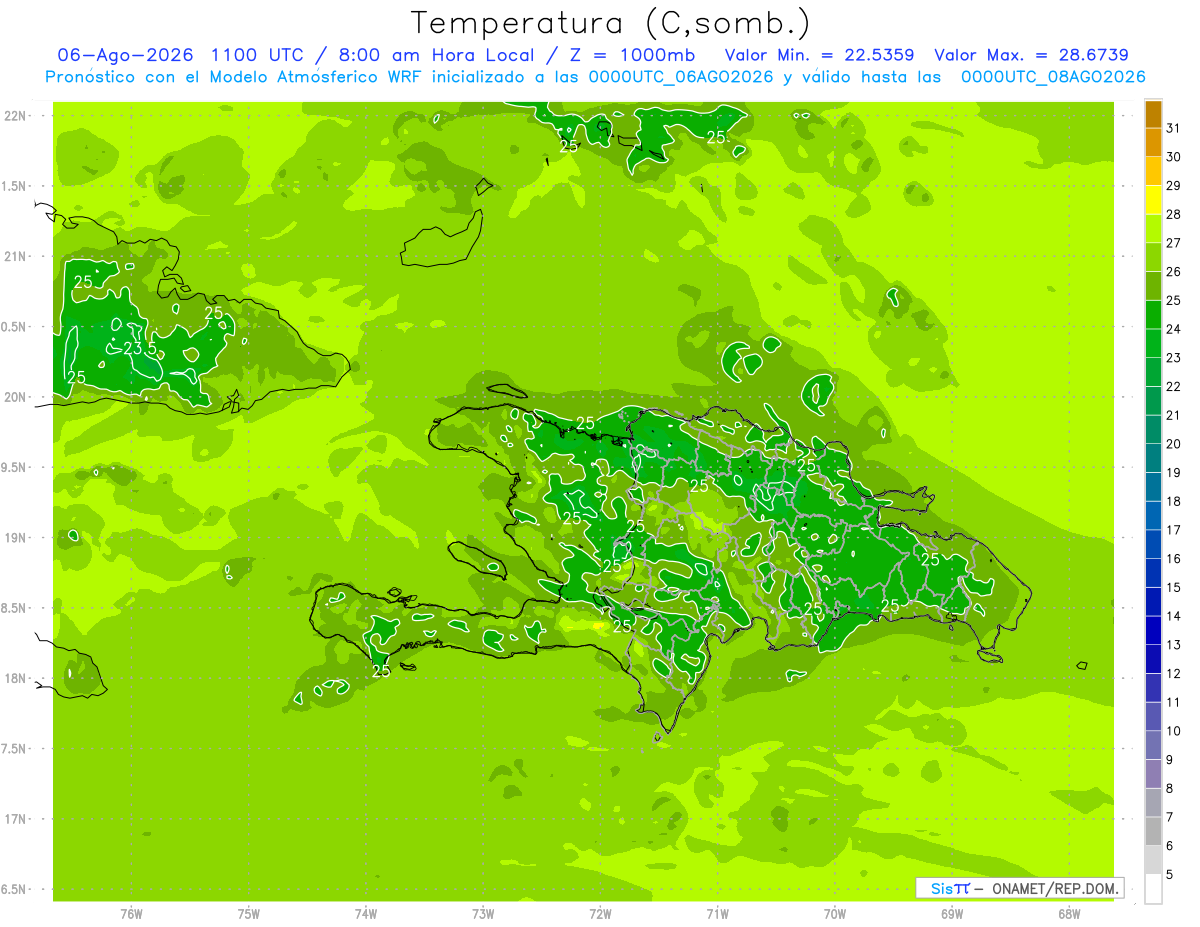The width and height of the screenshot is (1200, 927).
Task: Click the '68W' longitude axis label
Action: click(x=1069, y=914)
